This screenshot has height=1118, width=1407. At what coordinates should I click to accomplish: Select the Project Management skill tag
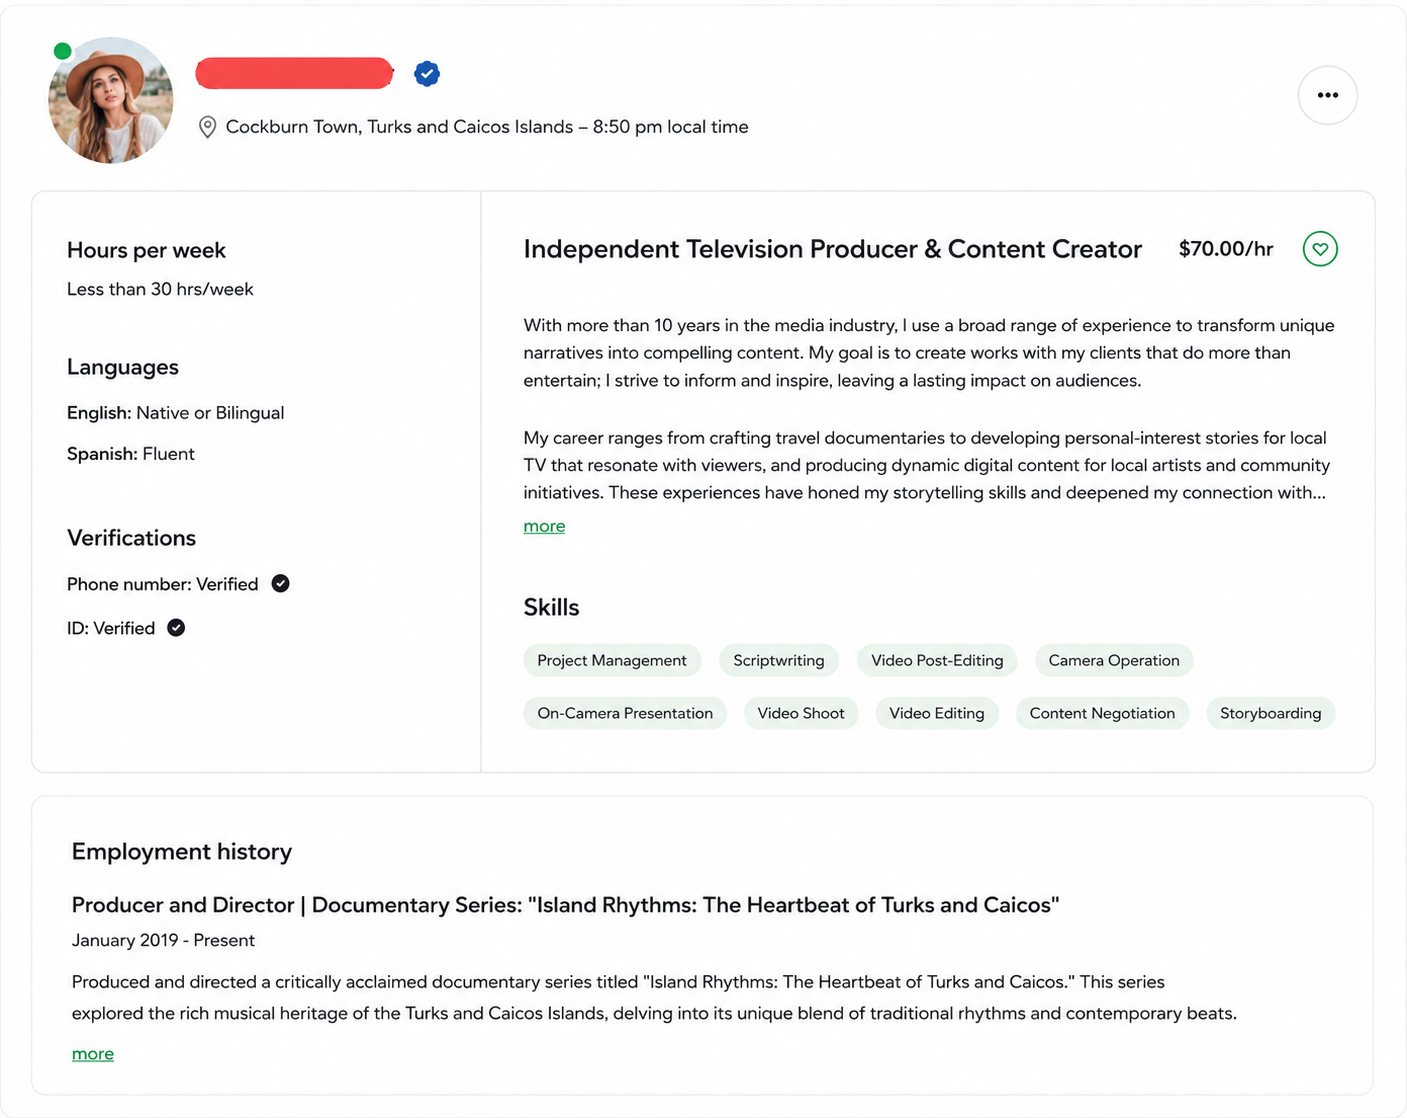point(612,660)
